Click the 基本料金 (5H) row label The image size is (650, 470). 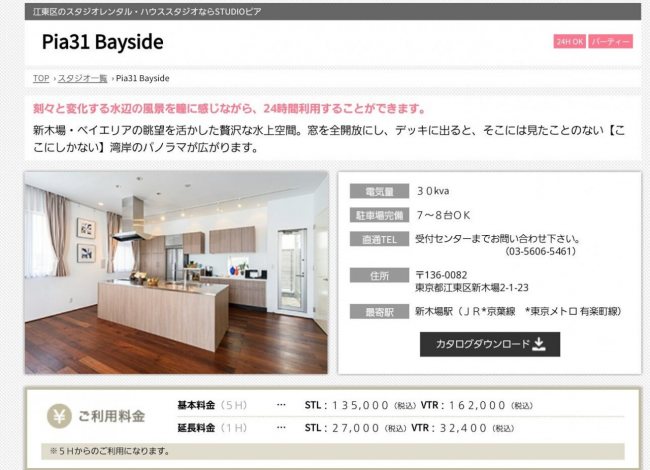click(x=212, y=405)
